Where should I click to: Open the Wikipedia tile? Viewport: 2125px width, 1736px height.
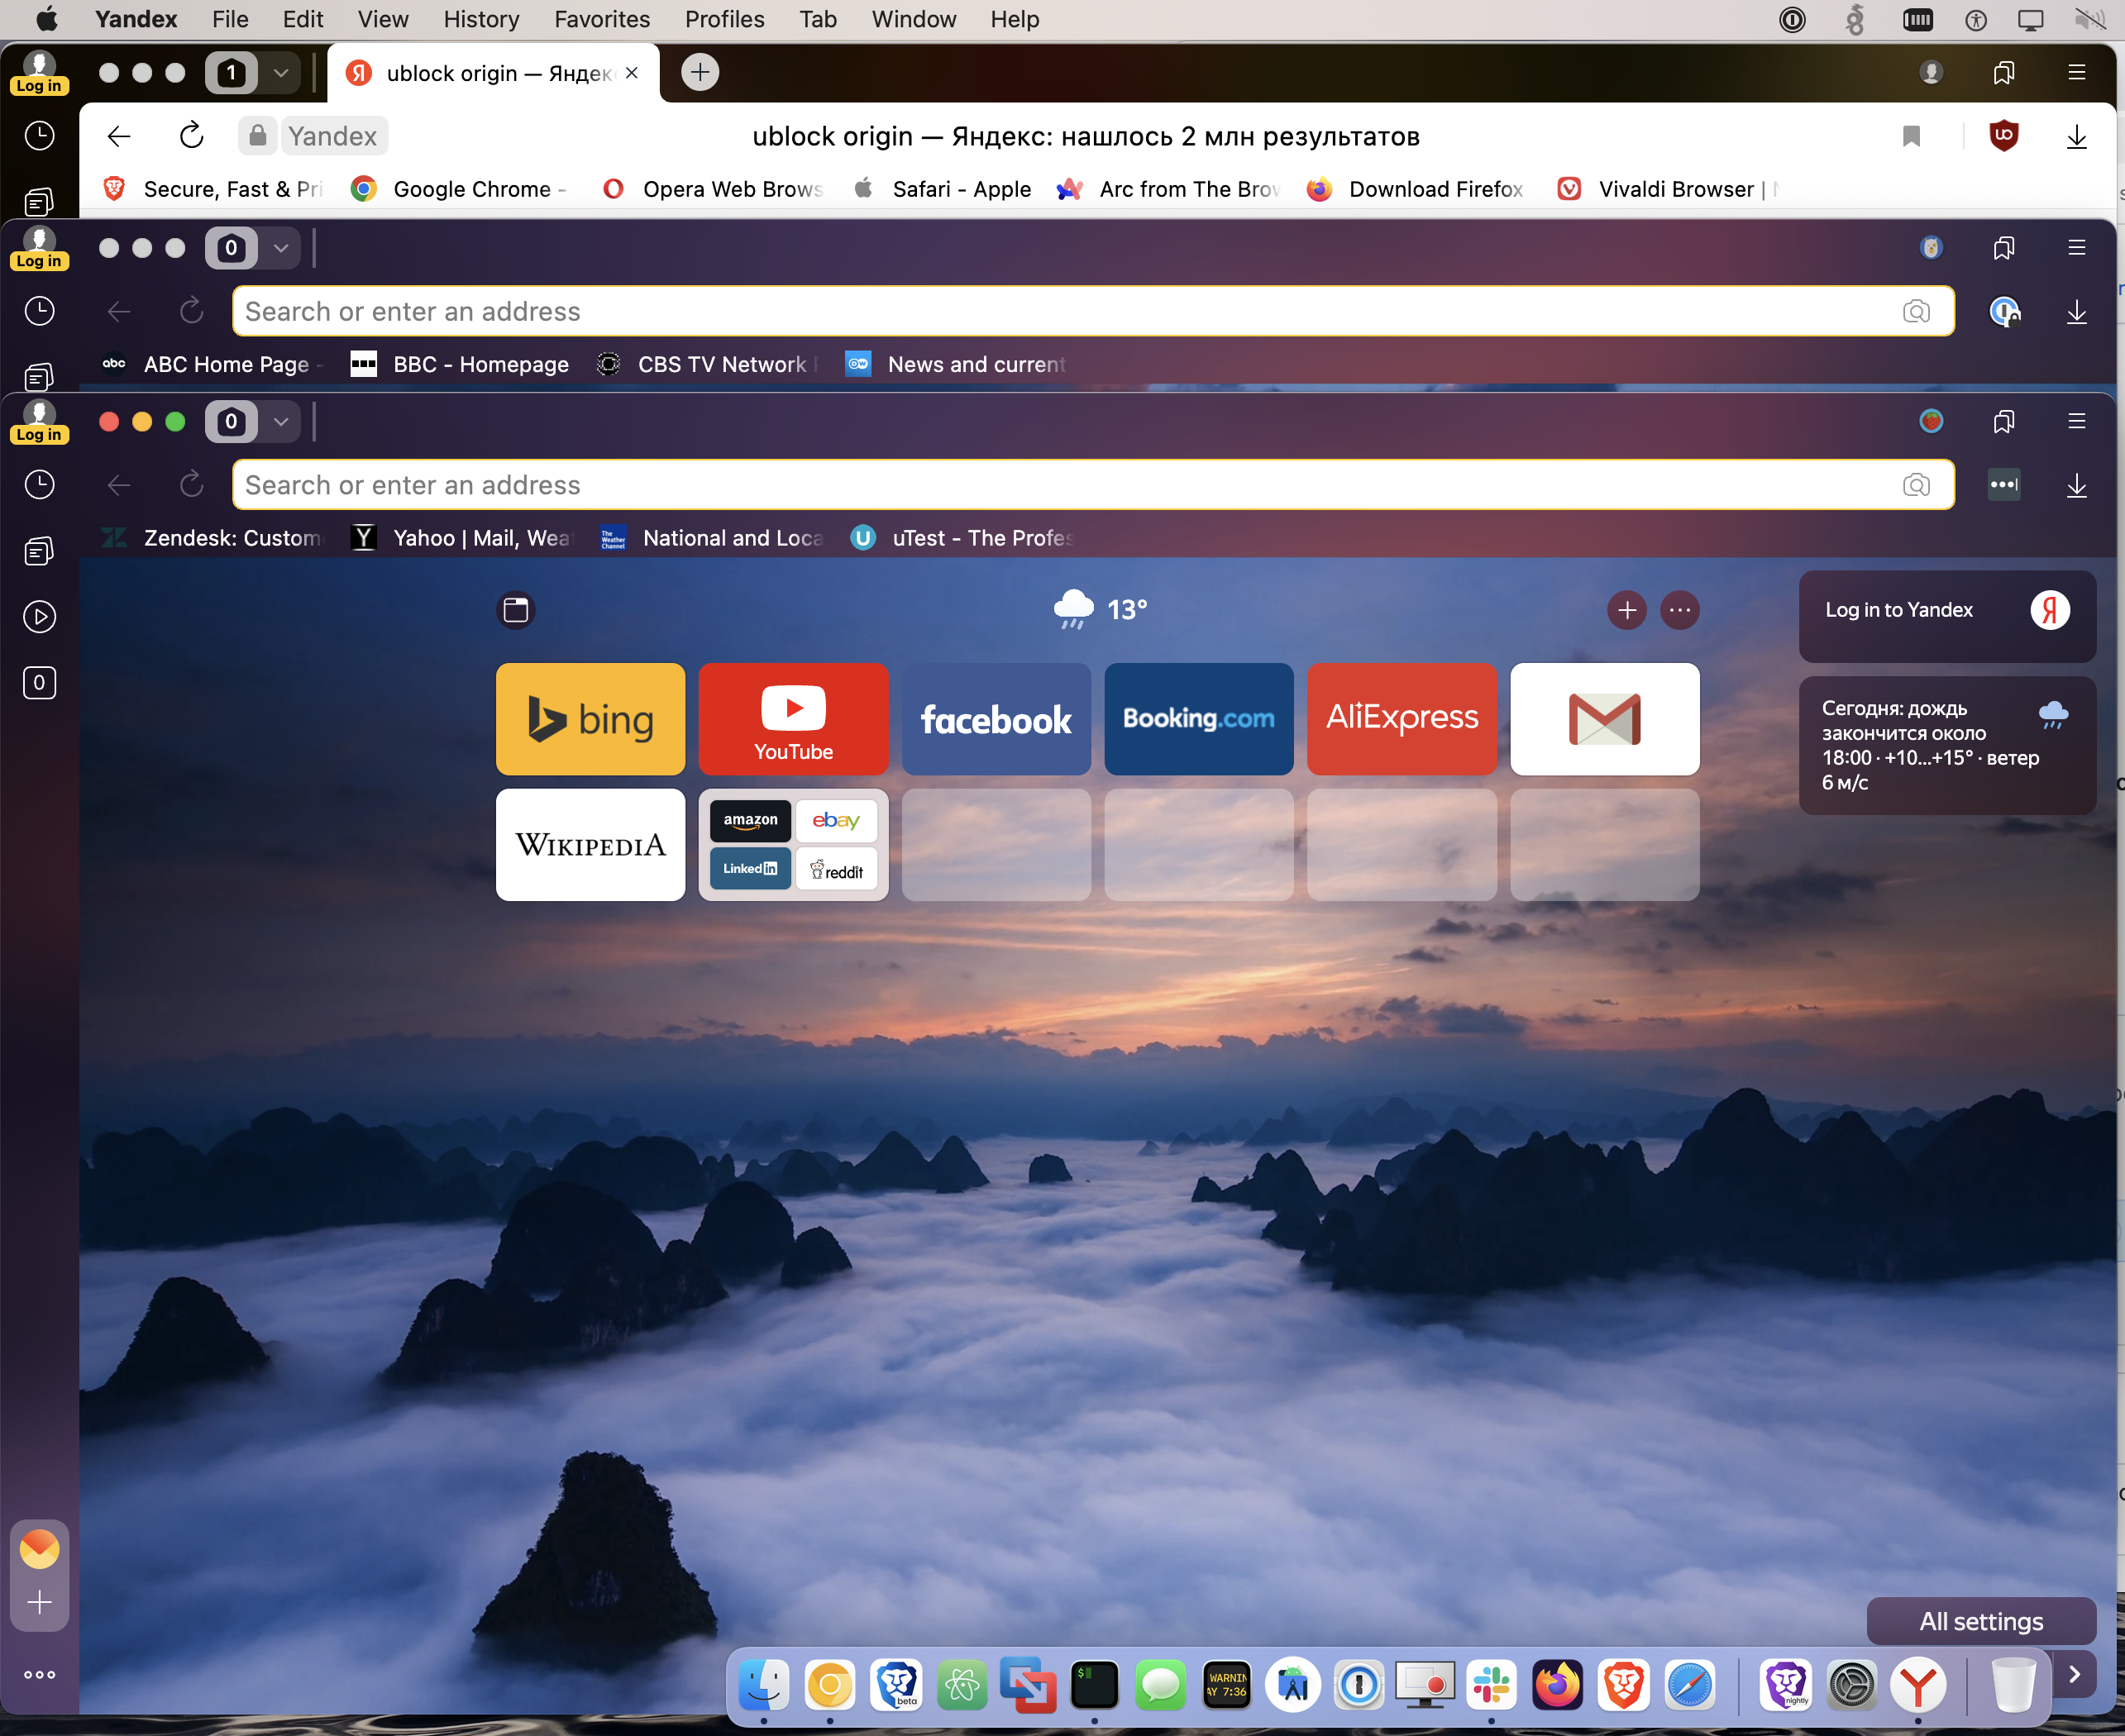[590, 845]
